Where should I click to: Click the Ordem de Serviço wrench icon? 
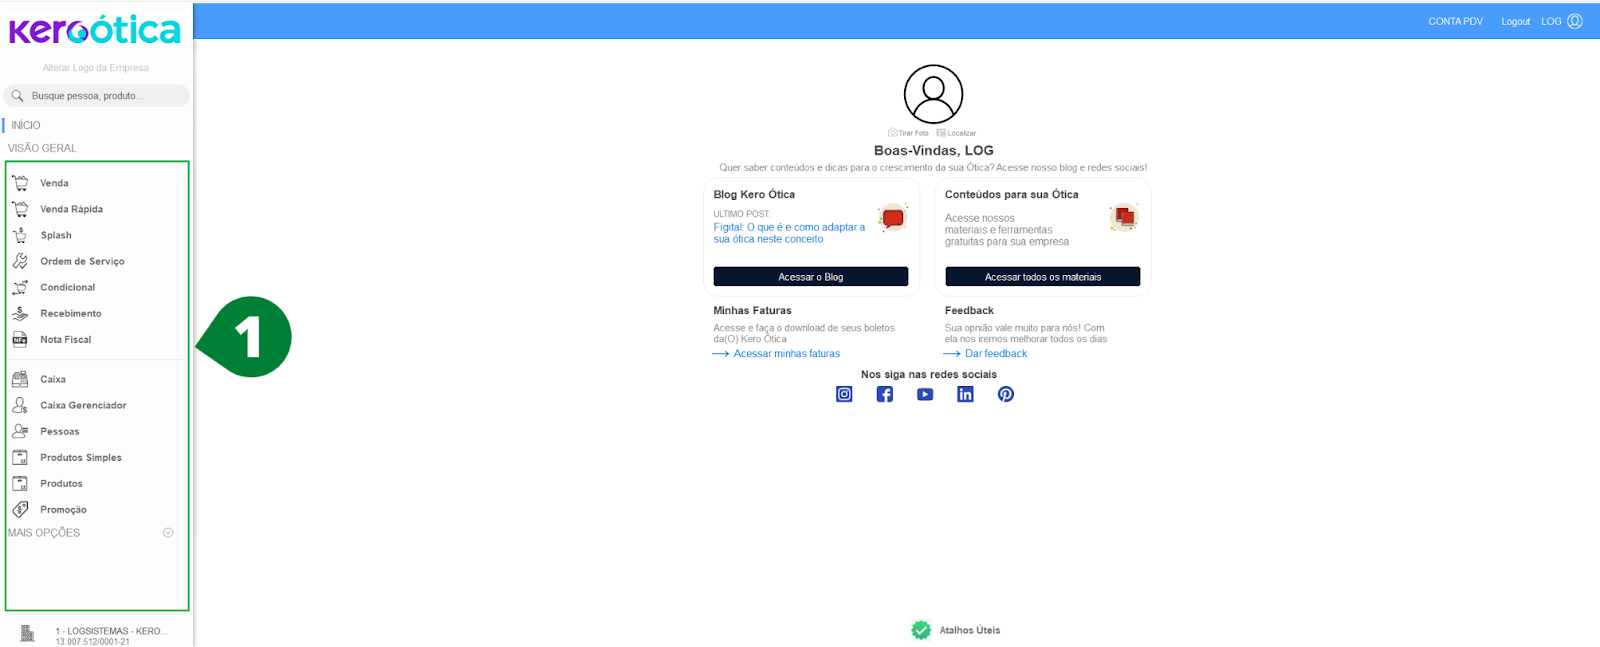pos(20,261)
